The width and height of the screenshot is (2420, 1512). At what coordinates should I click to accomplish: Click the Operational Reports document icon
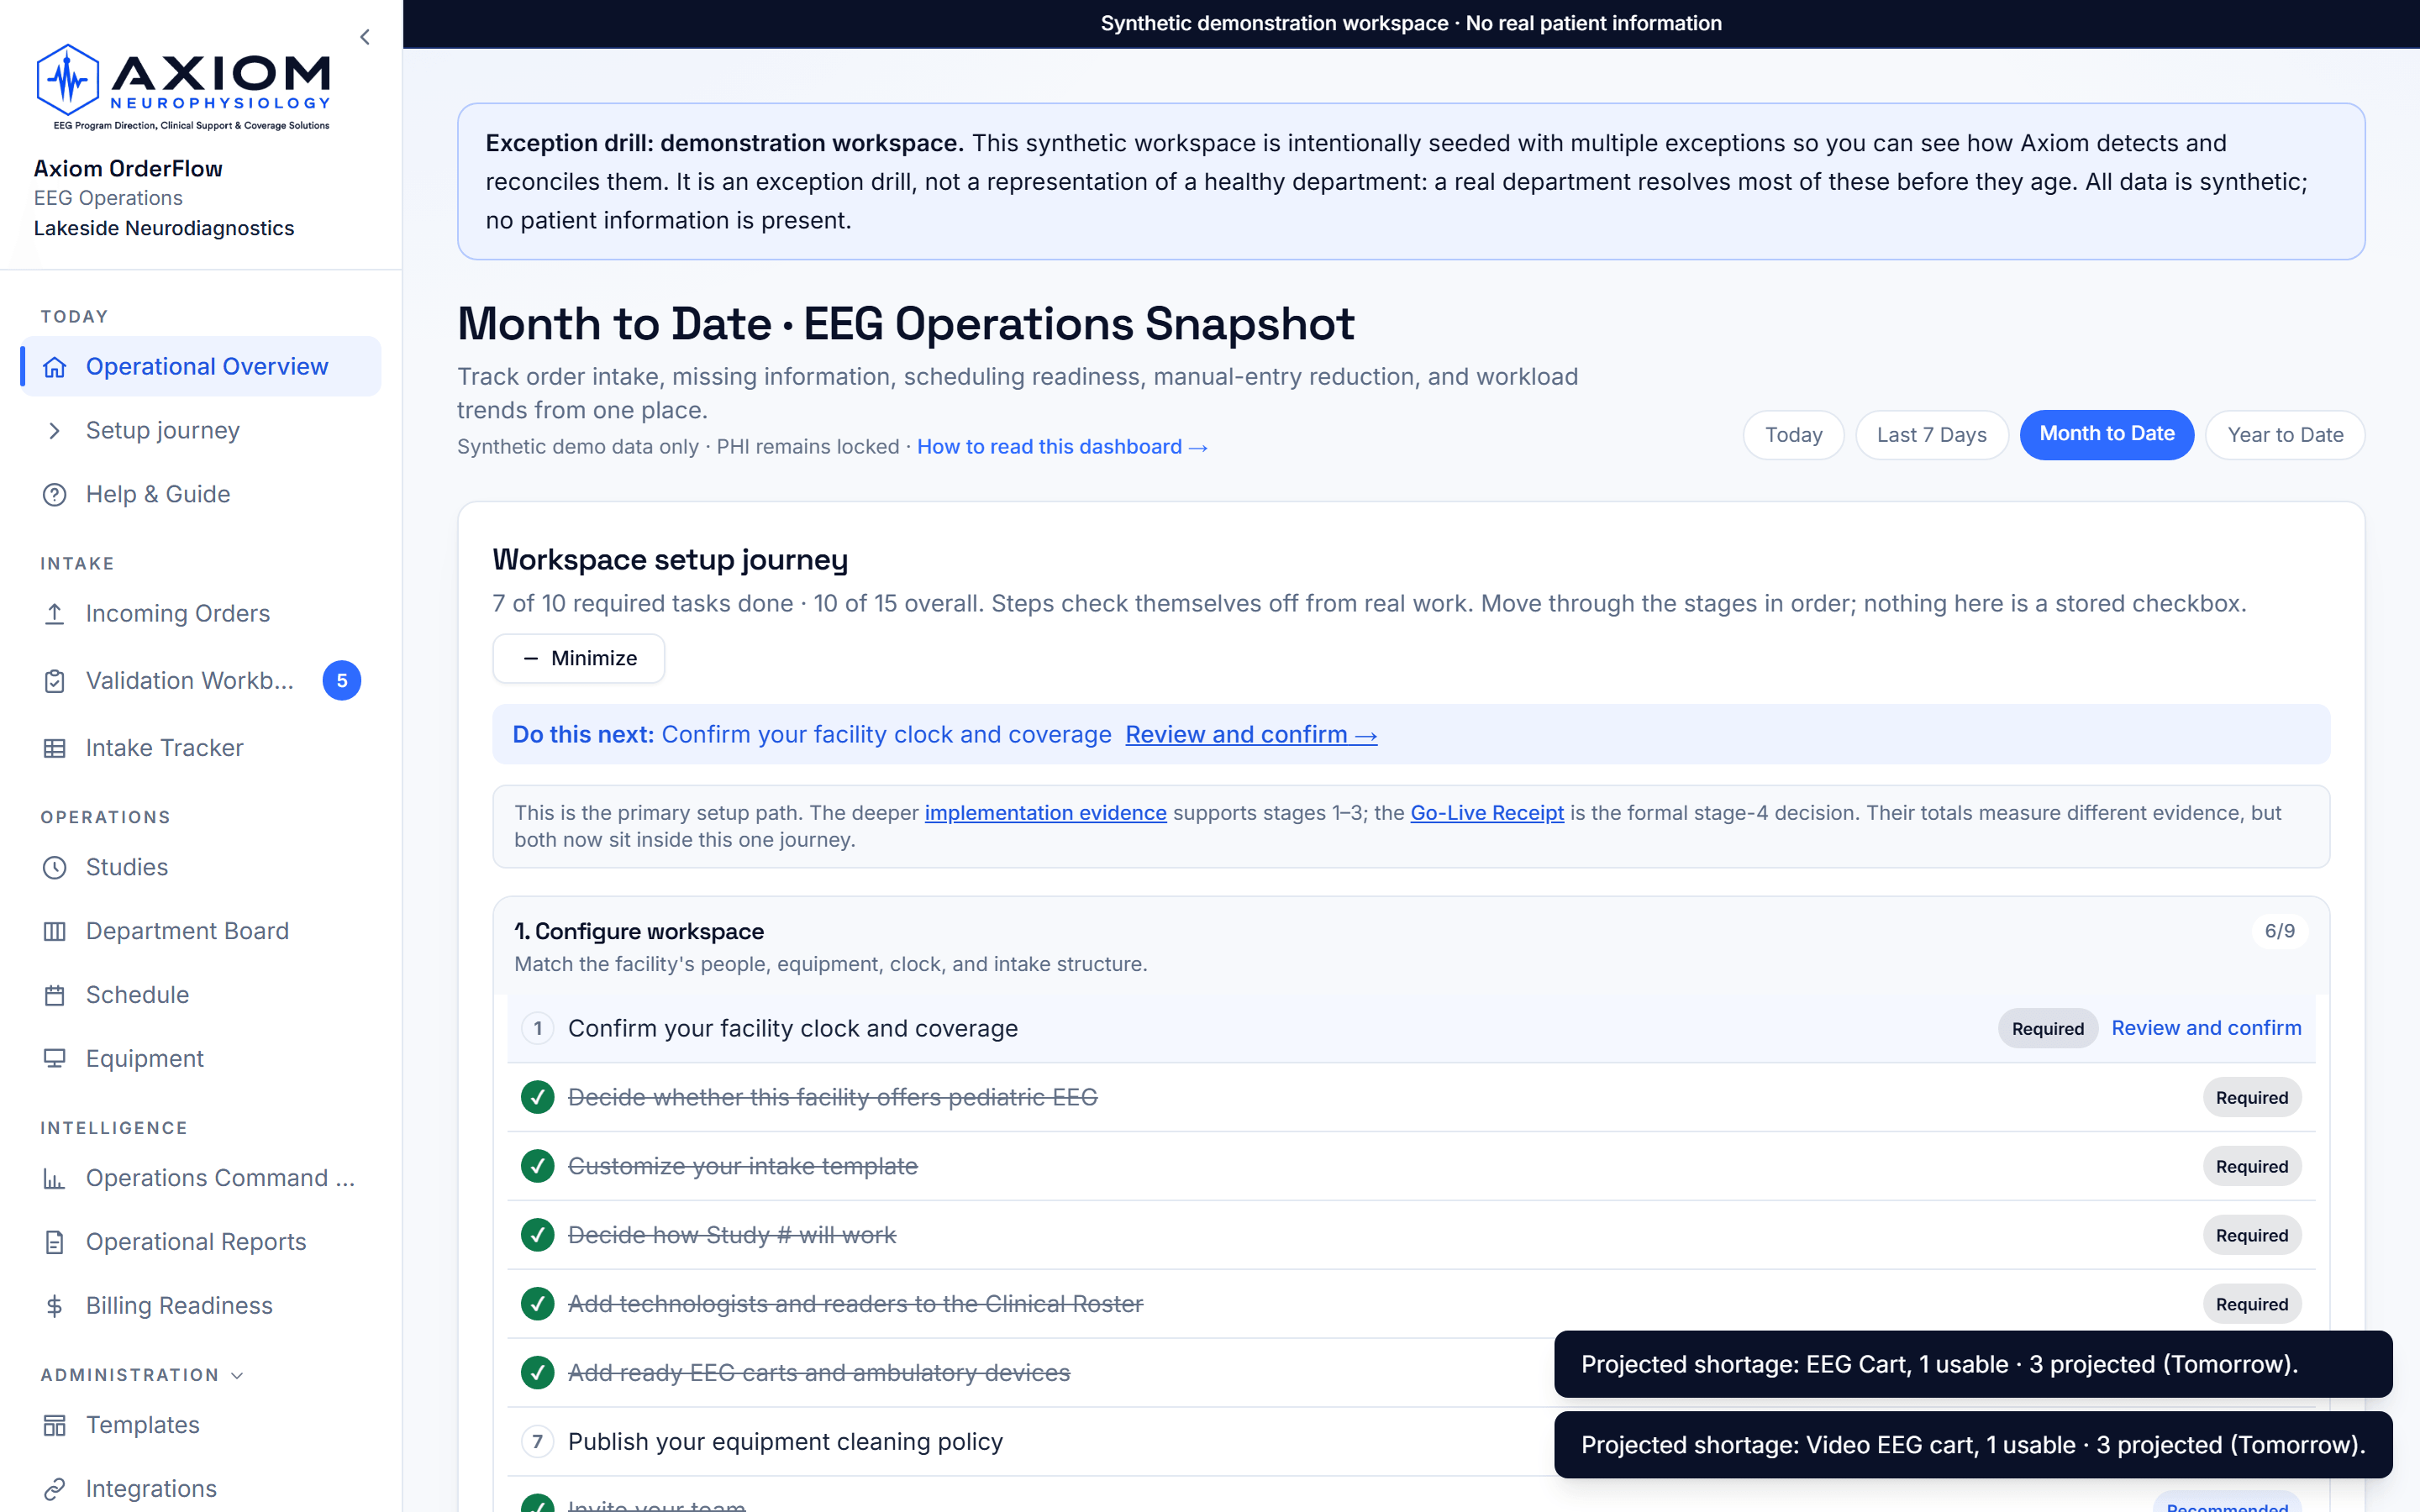tap(55, 1243)
